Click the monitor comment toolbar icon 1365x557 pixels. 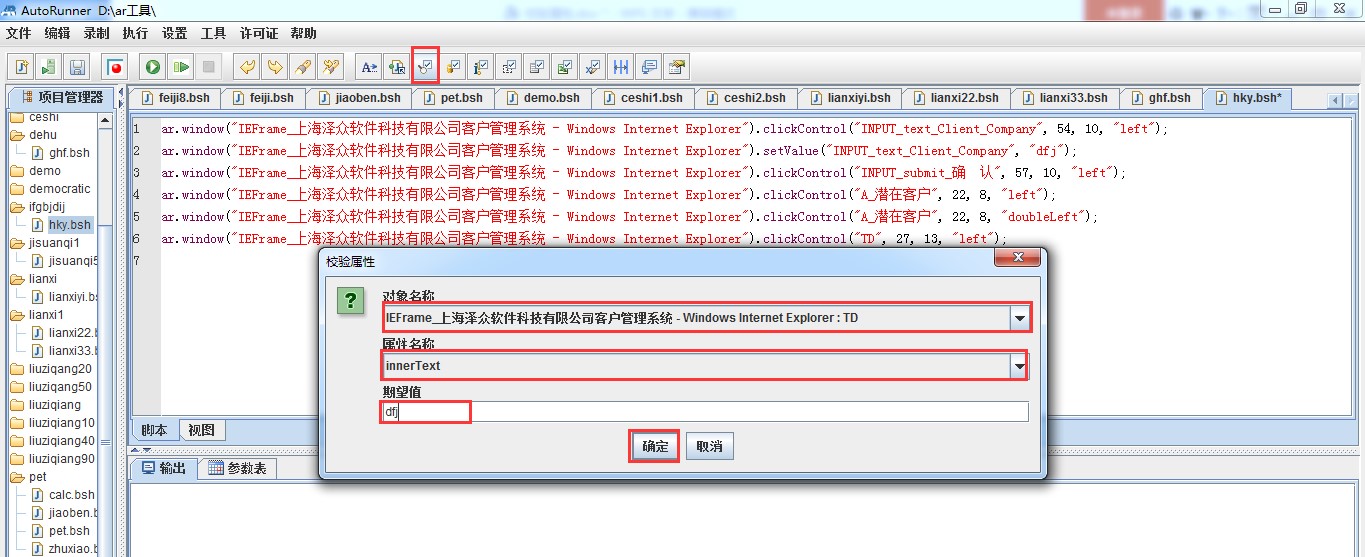649,67
